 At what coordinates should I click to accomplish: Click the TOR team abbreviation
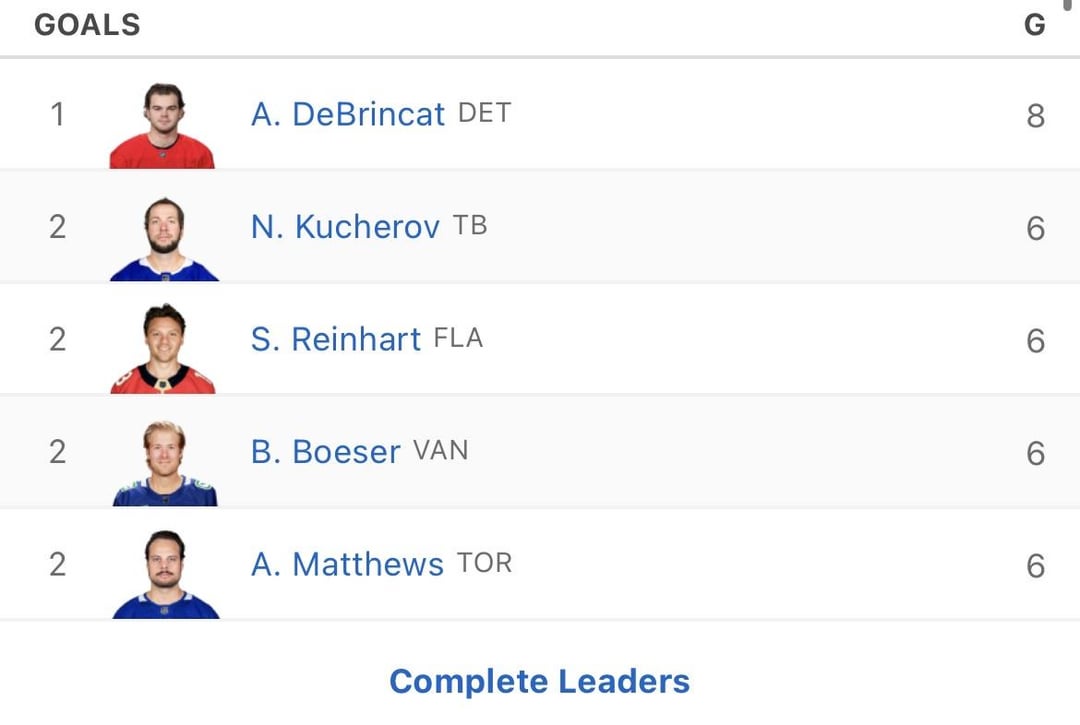click(x=484, y=564)
